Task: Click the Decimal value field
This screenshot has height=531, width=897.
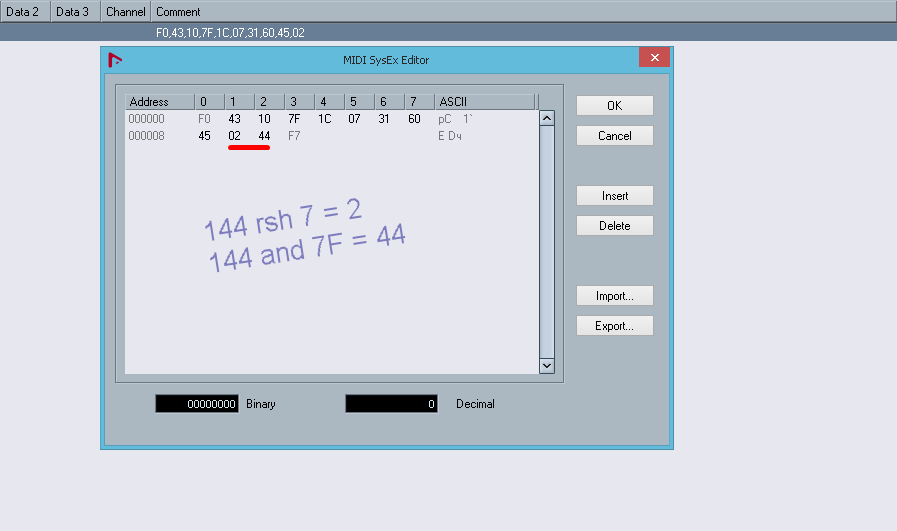Action: 391,404
